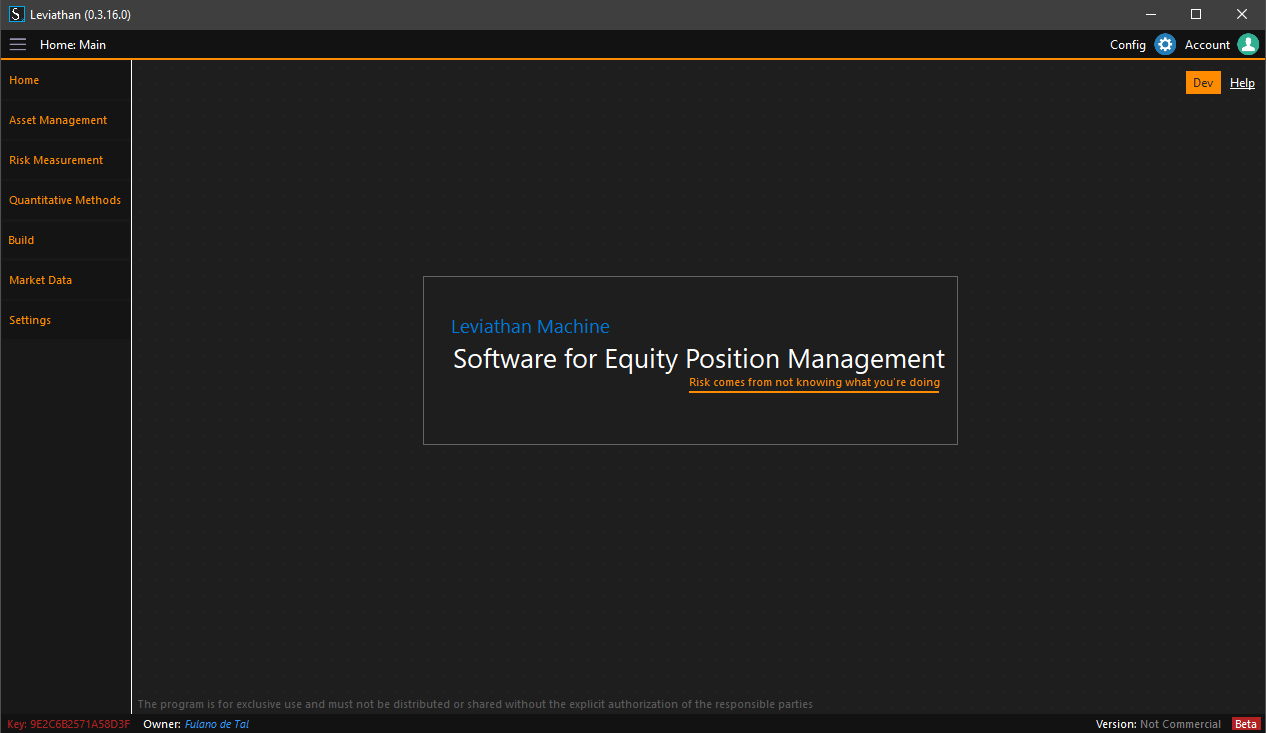
Task: Open Settings in the left sidebar
Action: point(30,320)
